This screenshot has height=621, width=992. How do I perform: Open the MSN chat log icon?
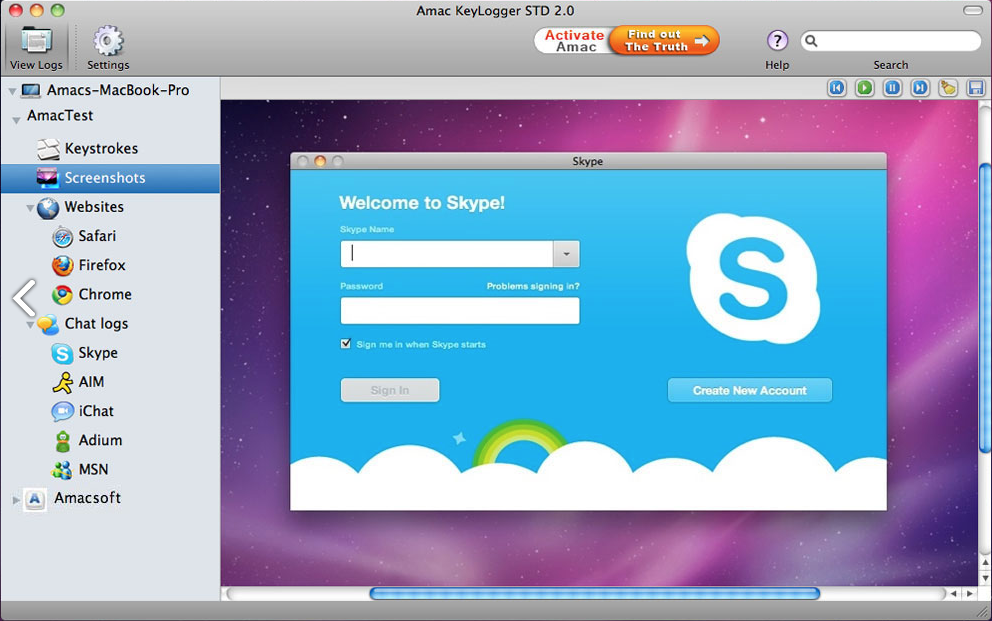tap(63, 470)
